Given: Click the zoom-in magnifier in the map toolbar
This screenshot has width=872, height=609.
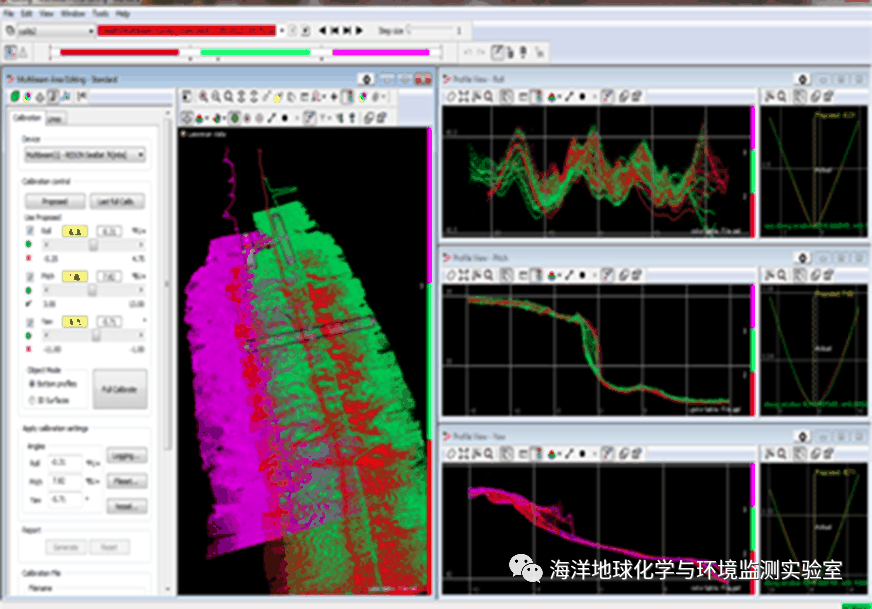Looking at the screenshot, I should click(x=203, y=96).
